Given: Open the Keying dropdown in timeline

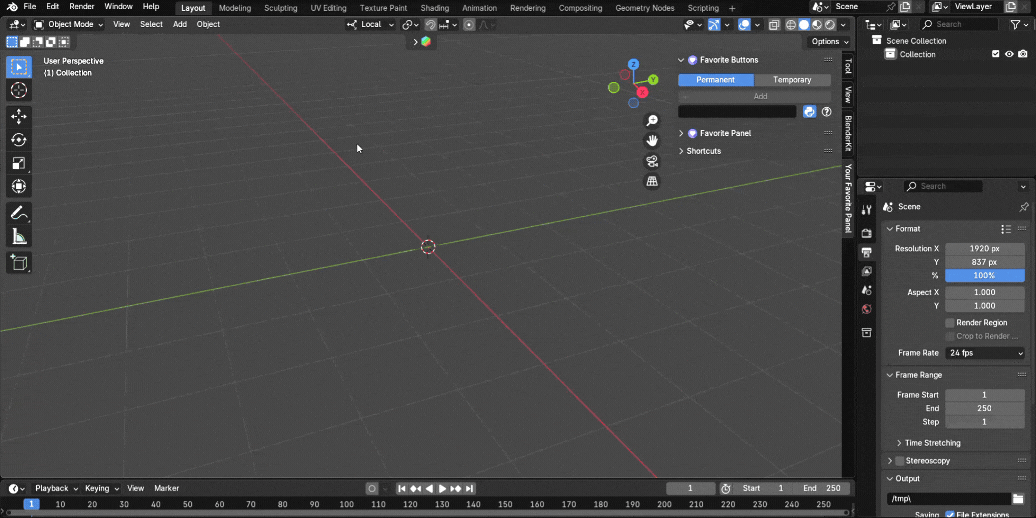Looking at the screenshot, I should 102,488.
